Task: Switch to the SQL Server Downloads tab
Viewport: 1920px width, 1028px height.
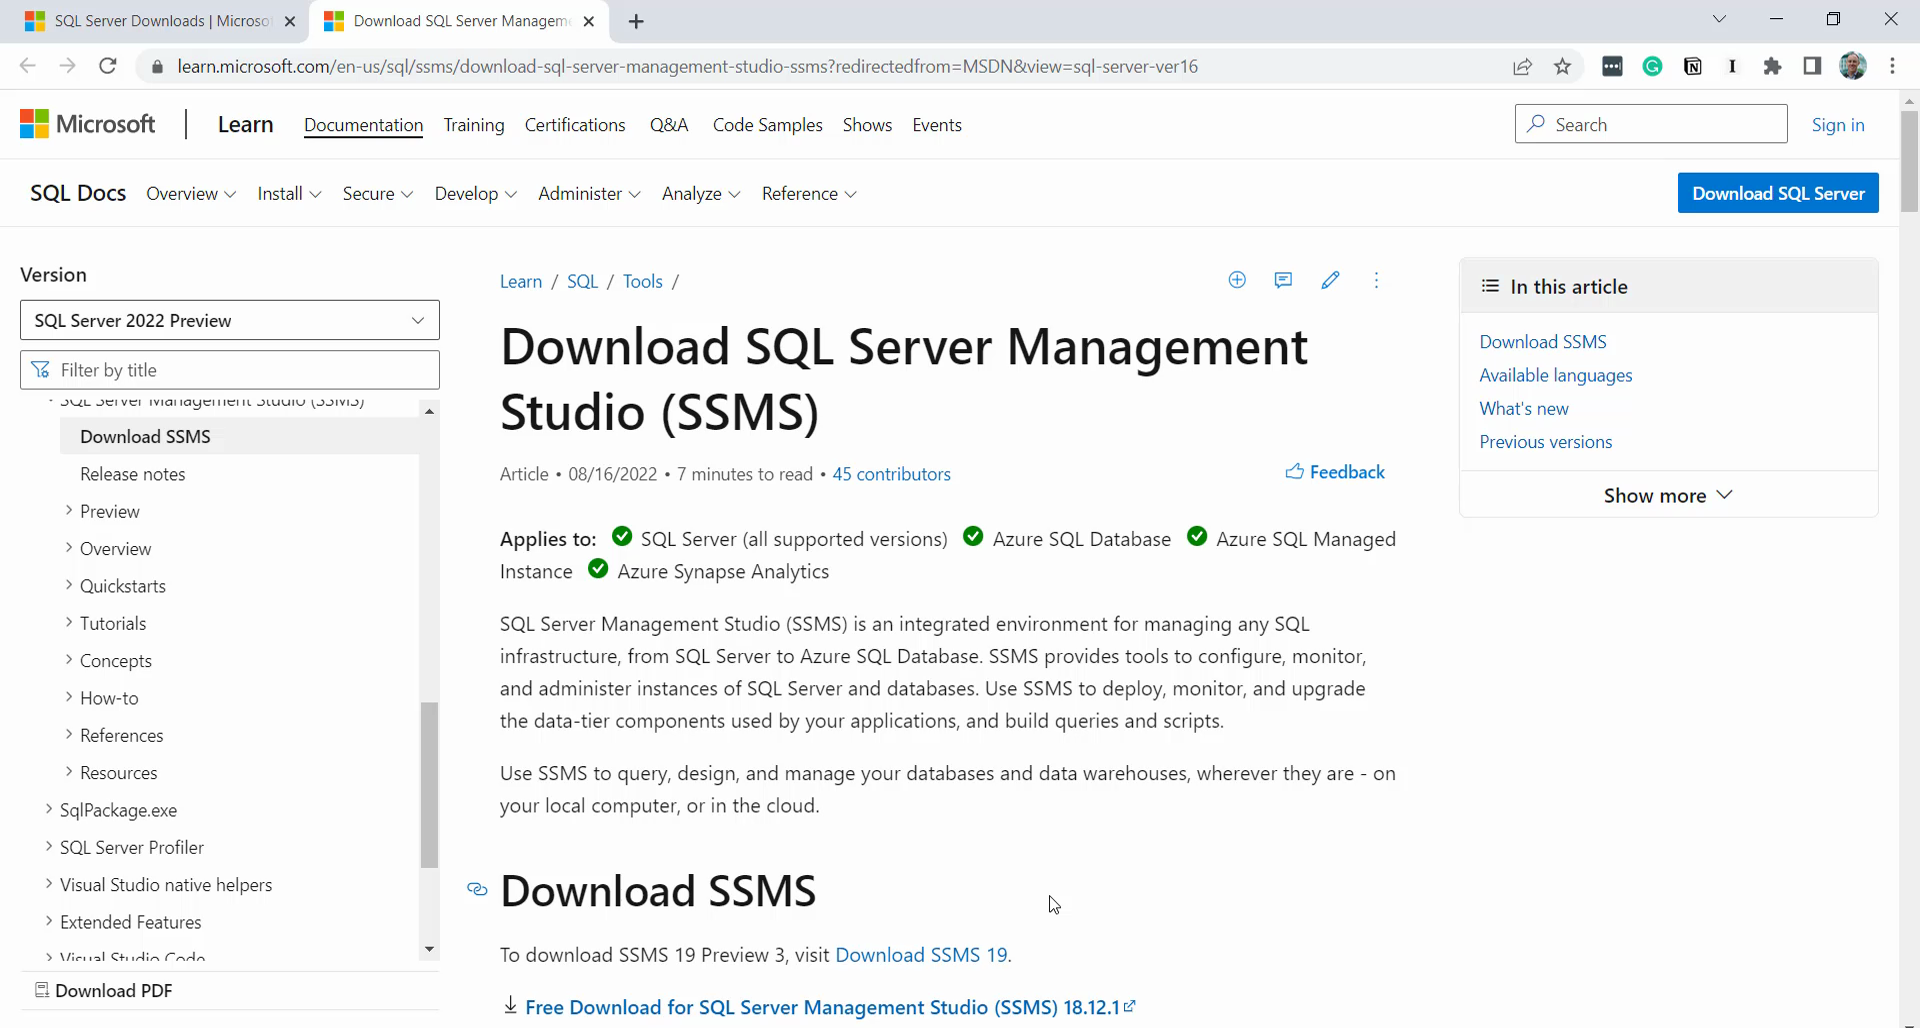Action: 160,21
